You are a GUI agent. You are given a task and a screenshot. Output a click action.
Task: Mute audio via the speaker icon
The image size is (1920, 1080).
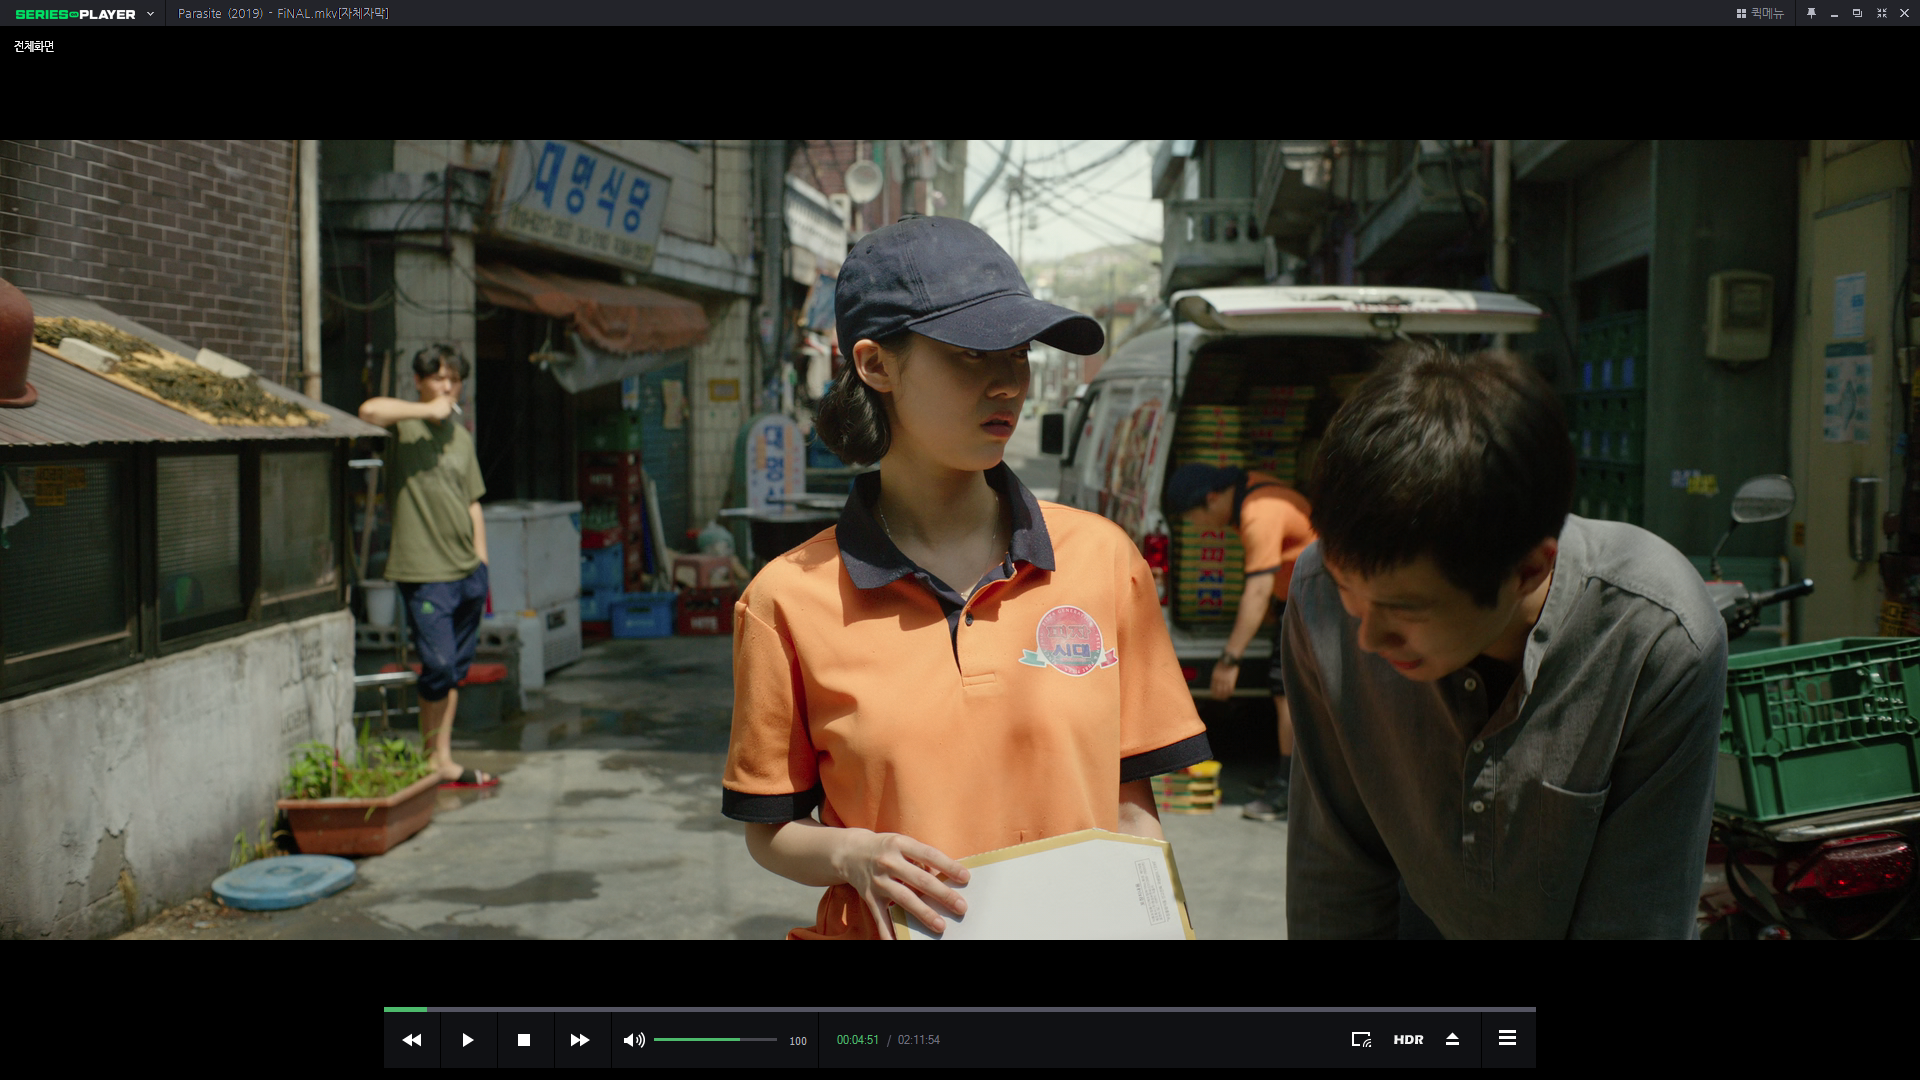(x=634, y=1040)
